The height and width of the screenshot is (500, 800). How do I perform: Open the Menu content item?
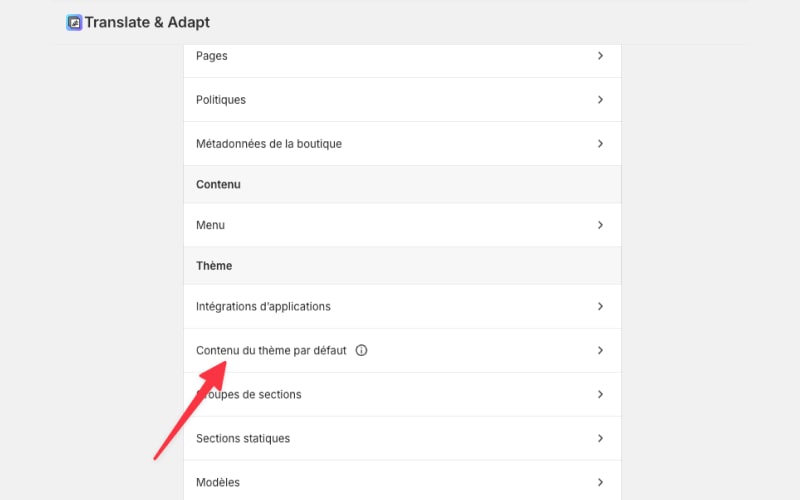211,226
